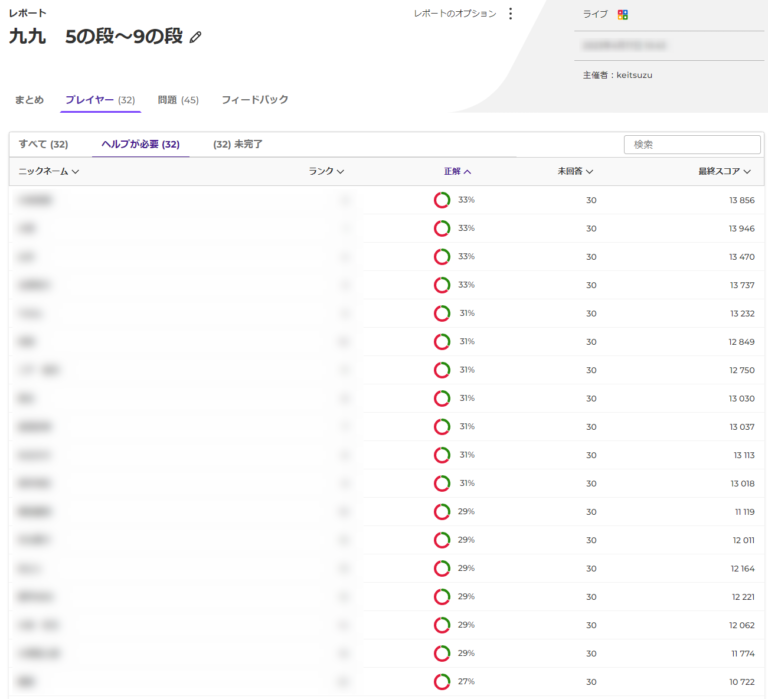Select the (32) 未完了 filter
The width and height of the screenshot is (768, 699).
pyautogui.click(x=238, y=144)
